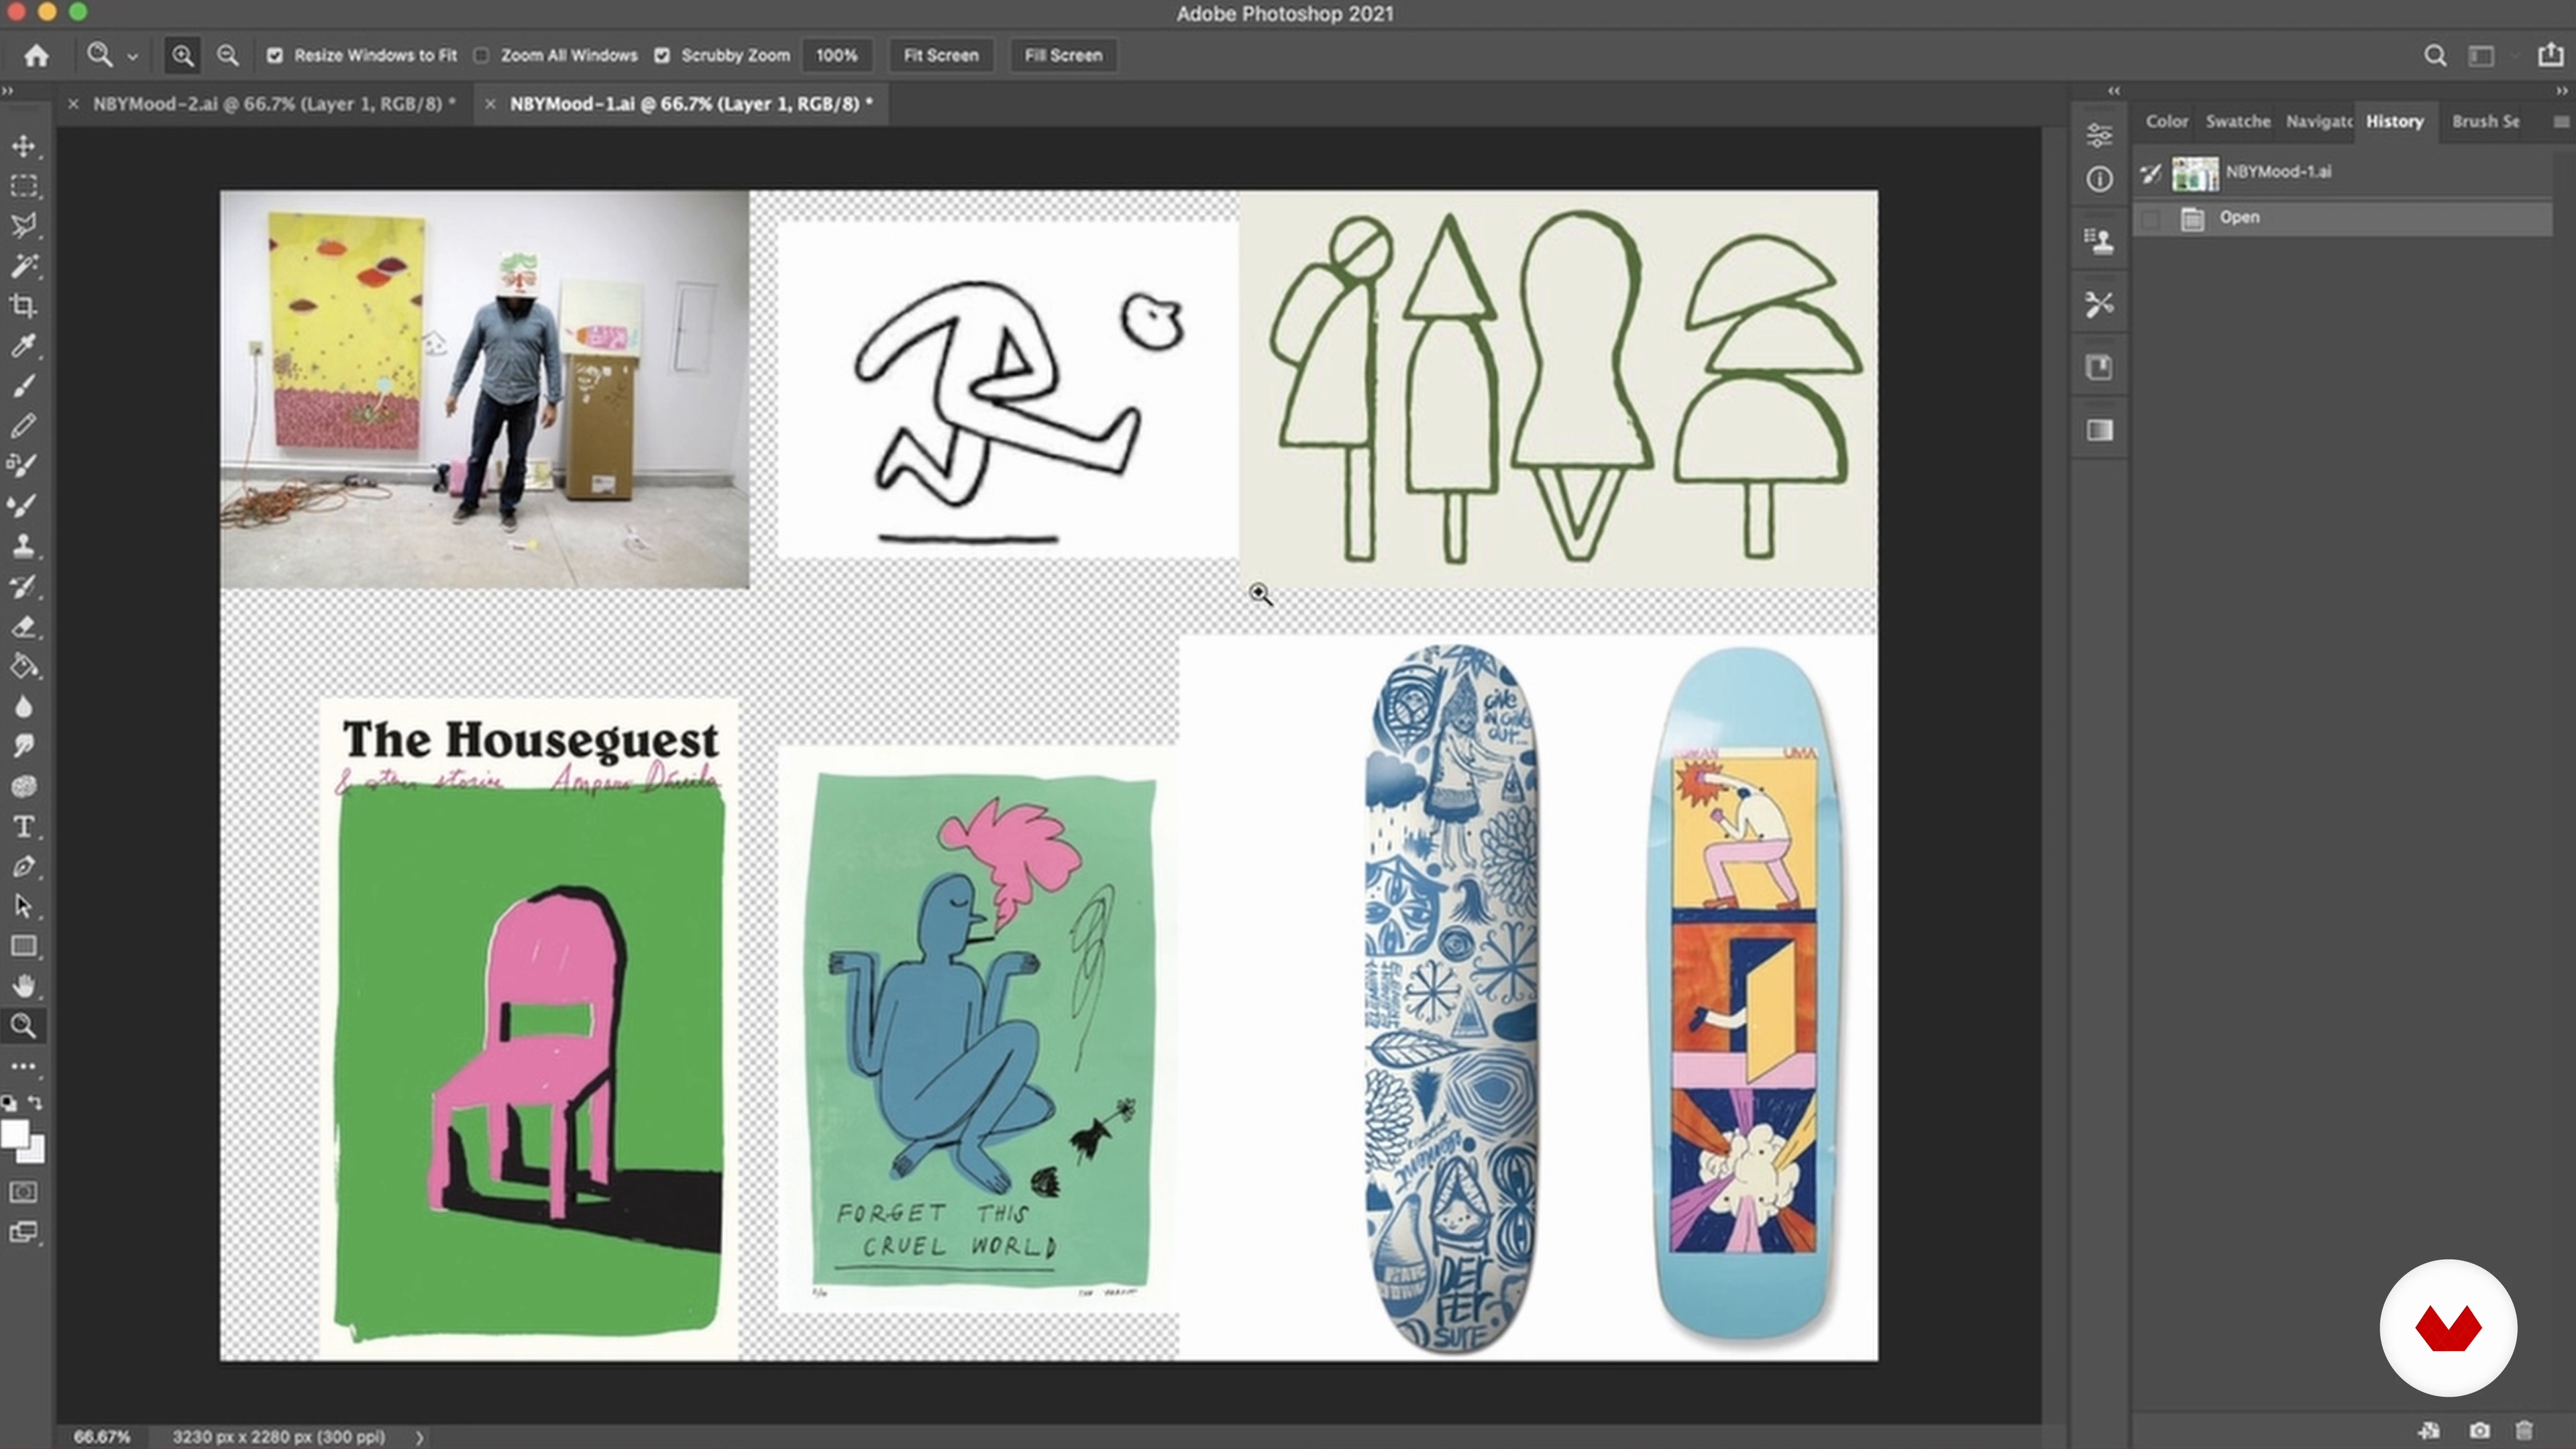Viewport: 2576px width, 1449px height.
Task: Click the Fit Screen button
Action: tap(941, 56)
